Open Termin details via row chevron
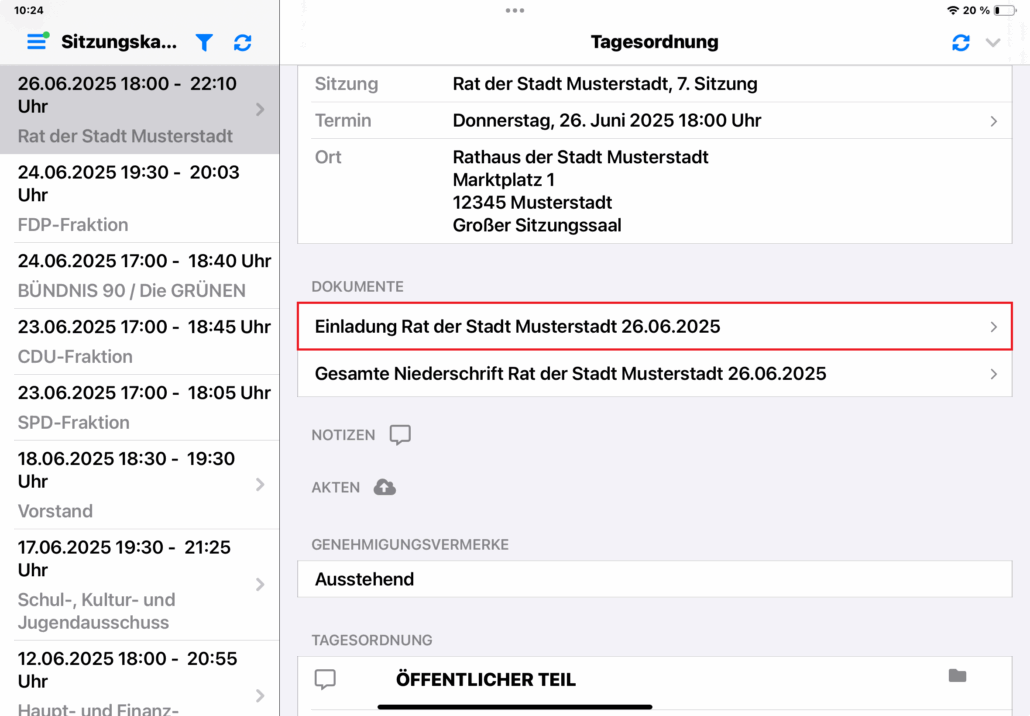This screenshot has width=1030, height=716. (993, 121)
